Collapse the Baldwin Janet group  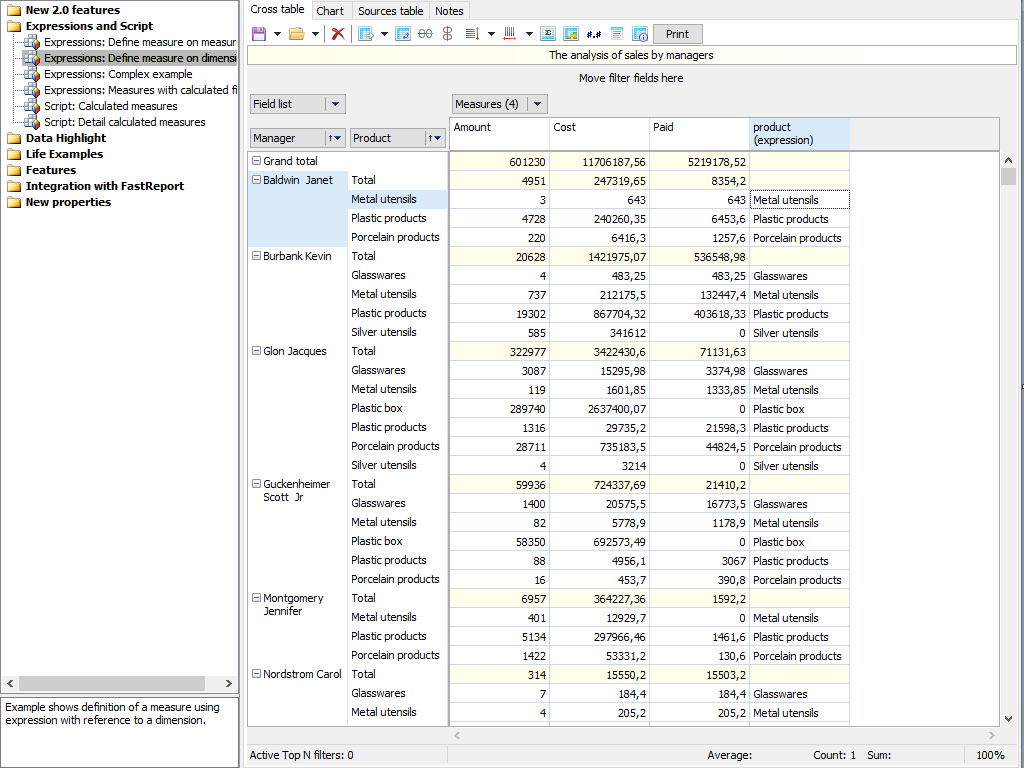[256, 180]
